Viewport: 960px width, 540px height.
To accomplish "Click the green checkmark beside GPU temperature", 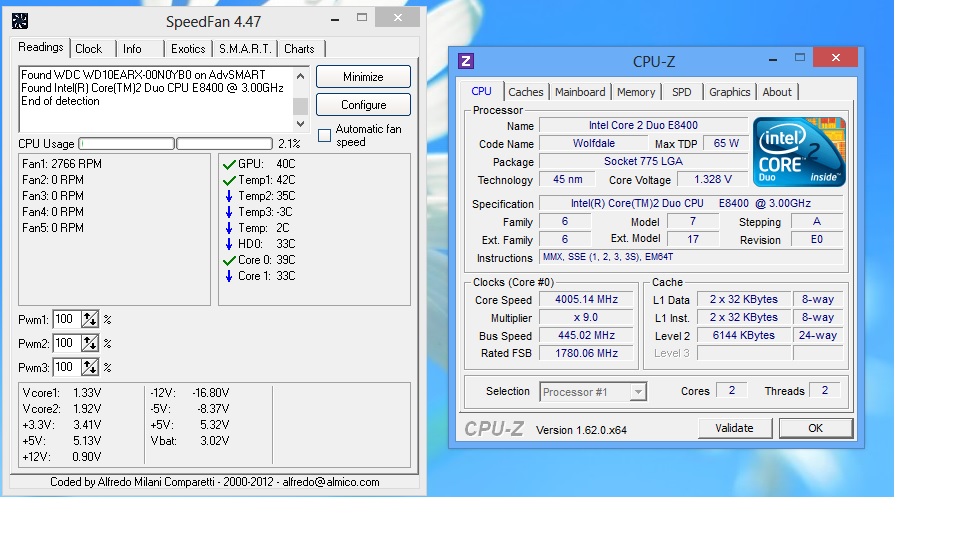I will tap(229, 164).
